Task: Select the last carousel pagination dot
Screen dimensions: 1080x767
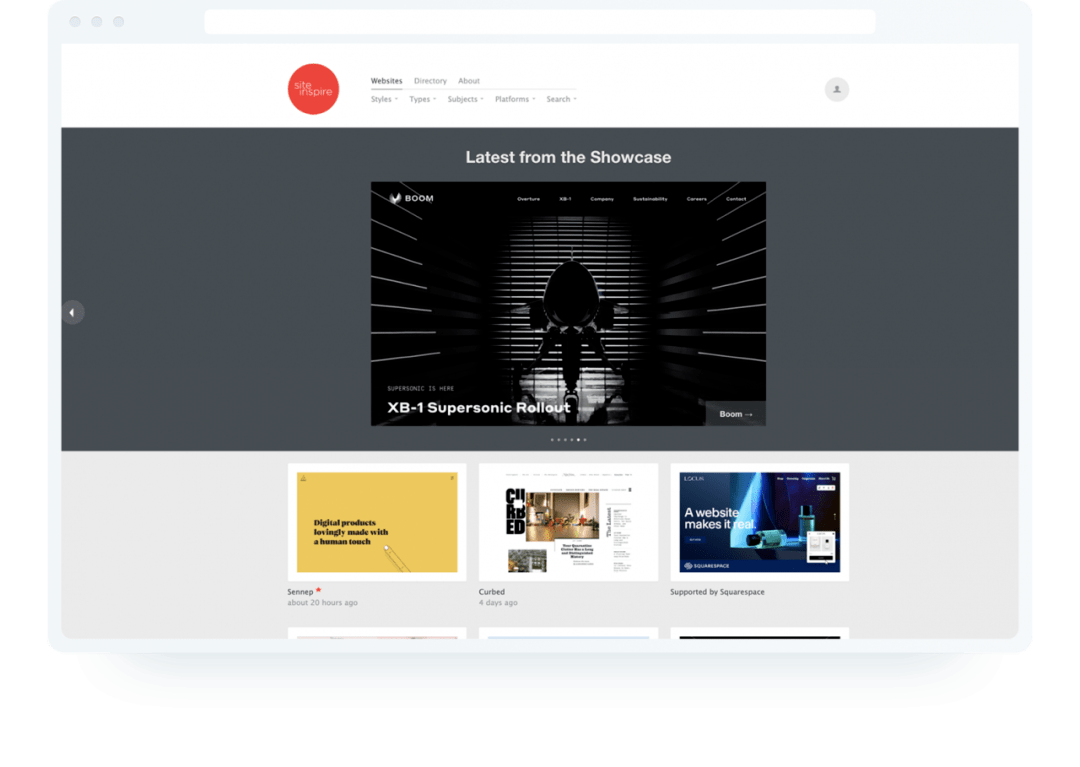Action: click(585, 439)
